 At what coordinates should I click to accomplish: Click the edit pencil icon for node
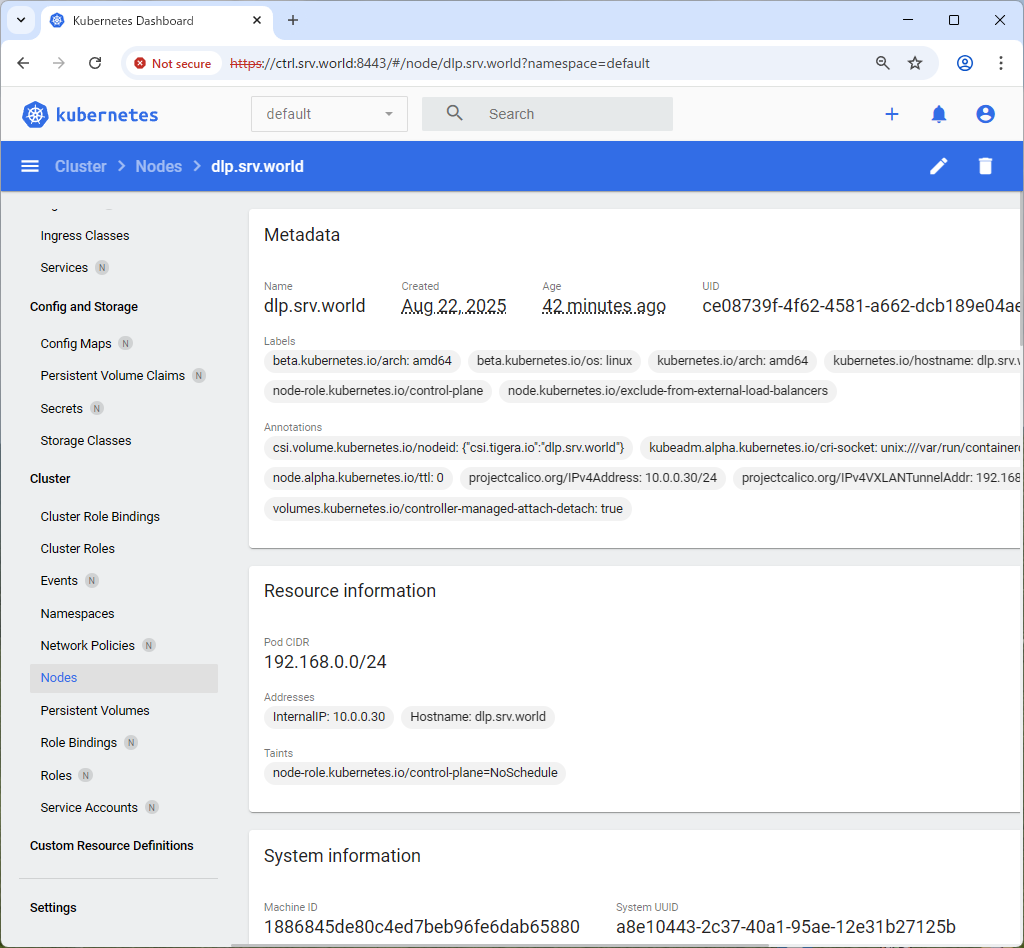point(938,166)
